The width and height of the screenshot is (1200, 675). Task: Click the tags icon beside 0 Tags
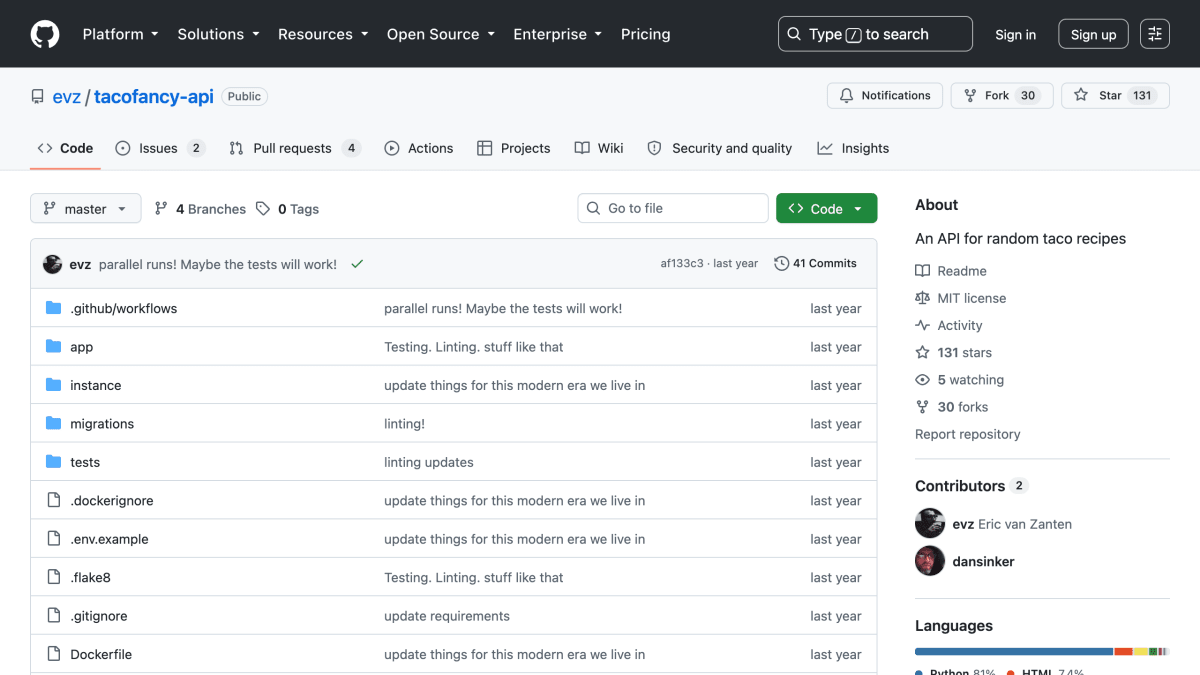point(263,209)
